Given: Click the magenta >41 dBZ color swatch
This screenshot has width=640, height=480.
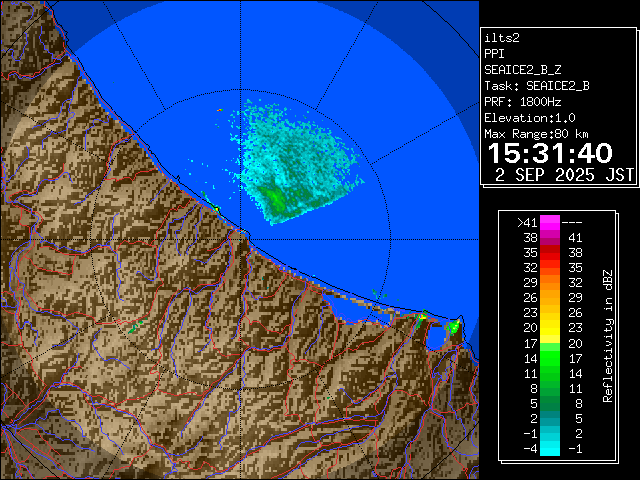Looking at the screenshot, I should click(550, 222).
